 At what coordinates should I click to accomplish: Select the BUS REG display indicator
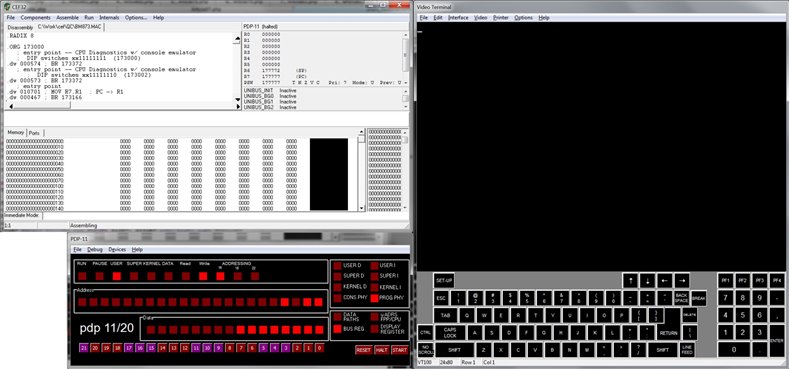point(337,329)
